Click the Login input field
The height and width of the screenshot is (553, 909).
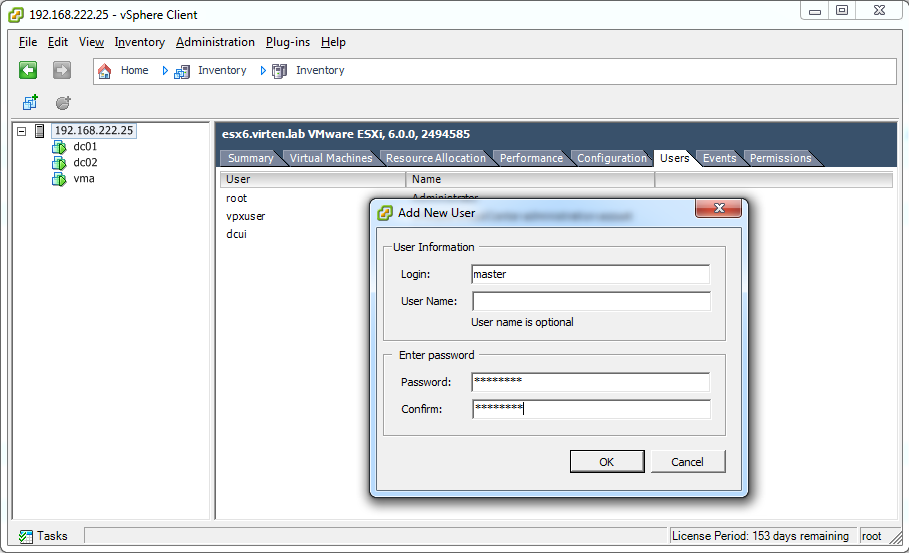tap(591, 275)
